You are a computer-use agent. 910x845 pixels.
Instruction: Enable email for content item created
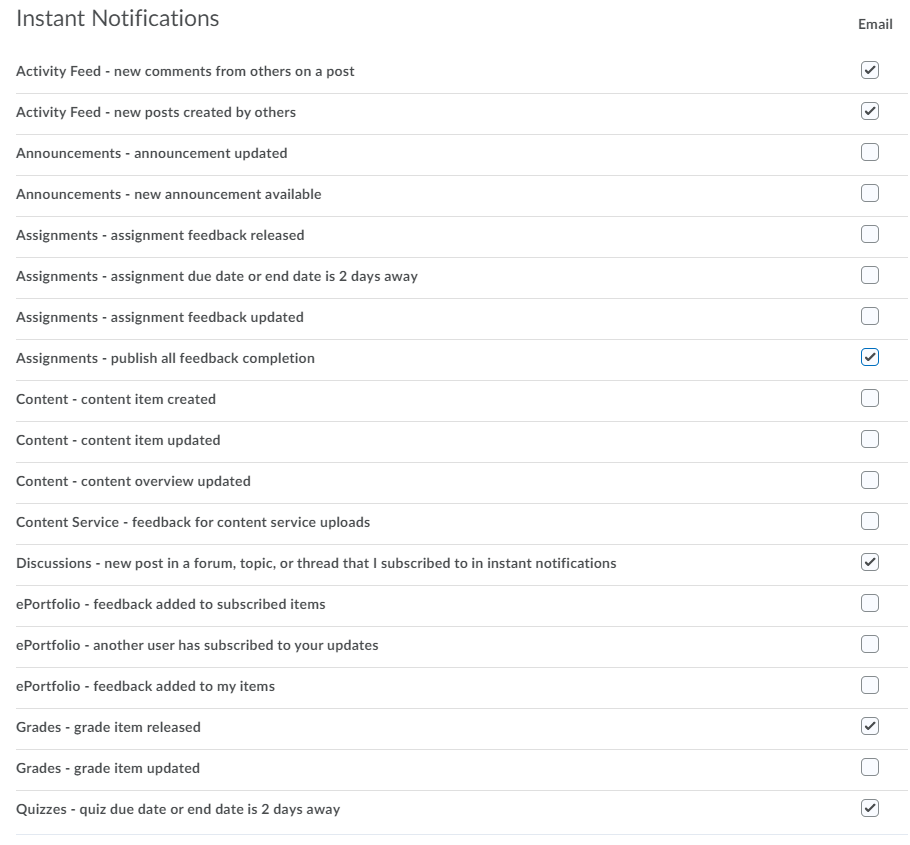(870, 399)
